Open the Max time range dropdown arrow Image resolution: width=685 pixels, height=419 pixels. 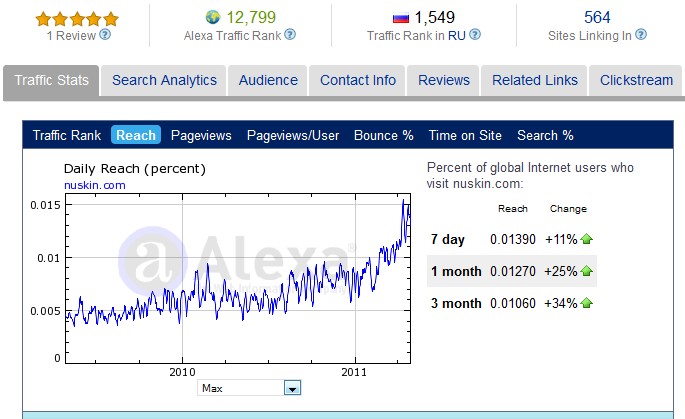292,388
